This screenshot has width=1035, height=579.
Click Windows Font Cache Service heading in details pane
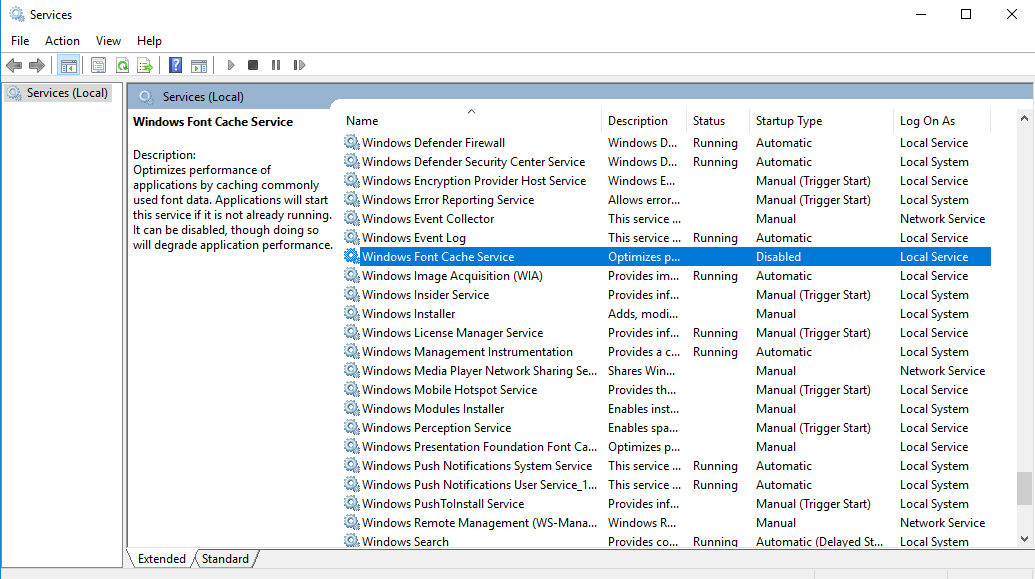coord(213,121)
